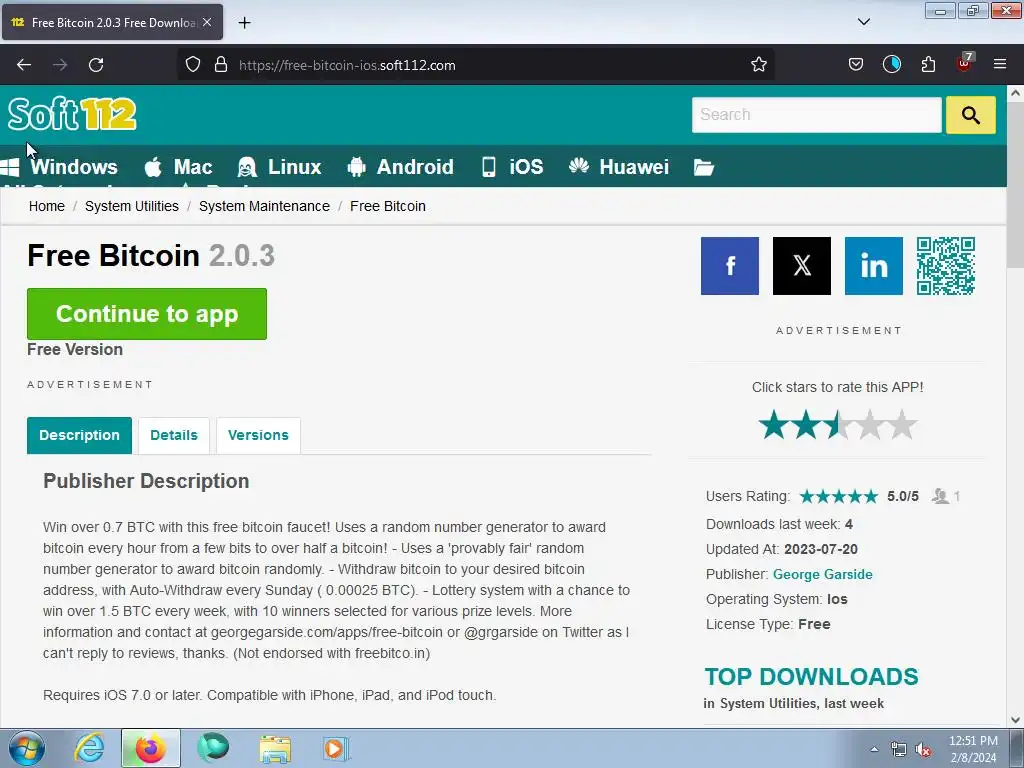Launch Internet Explorer from taskbar

pos(89,748)
